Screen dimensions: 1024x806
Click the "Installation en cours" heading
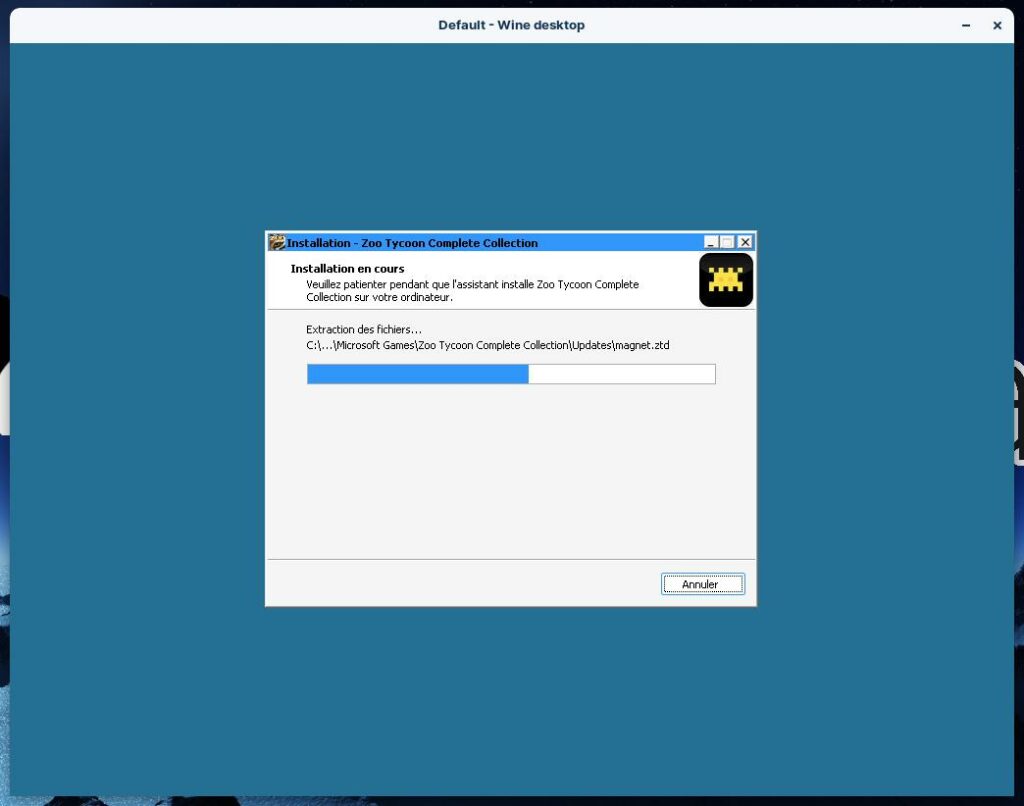coord(347,269)
